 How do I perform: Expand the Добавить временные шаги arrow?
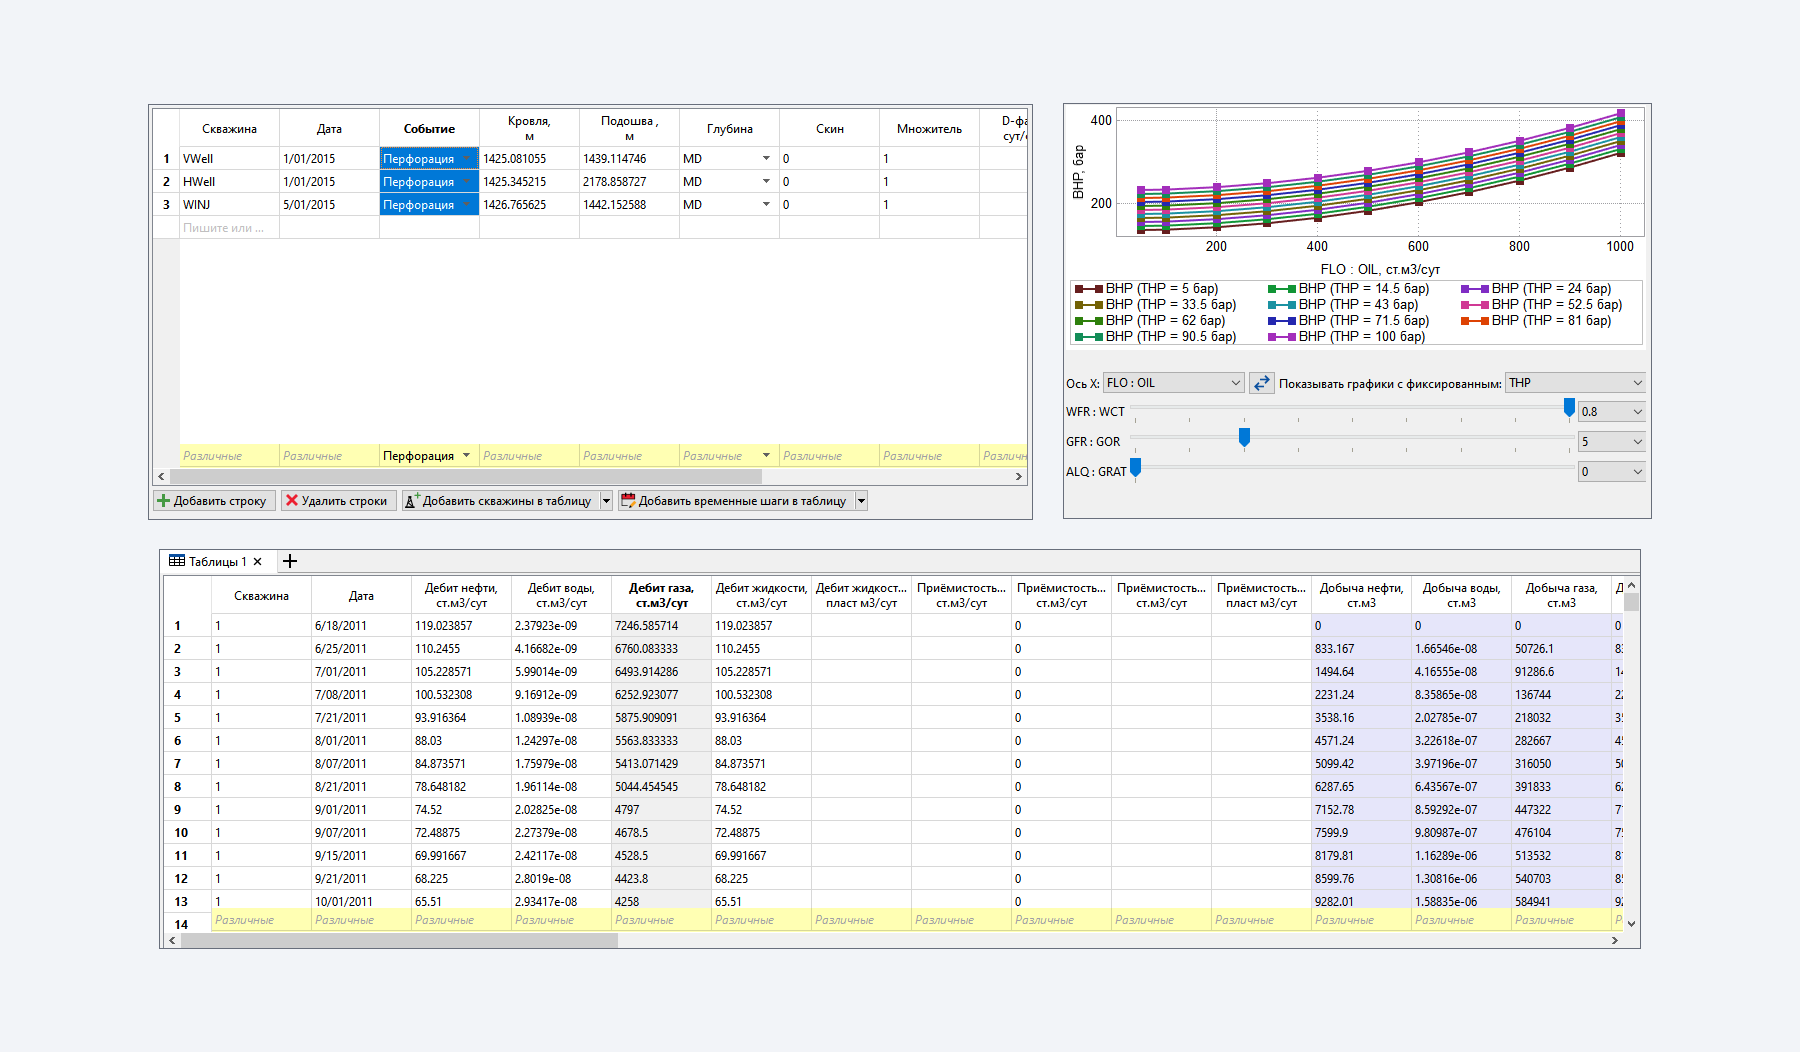pyautogui.click(x=861, y=501)
